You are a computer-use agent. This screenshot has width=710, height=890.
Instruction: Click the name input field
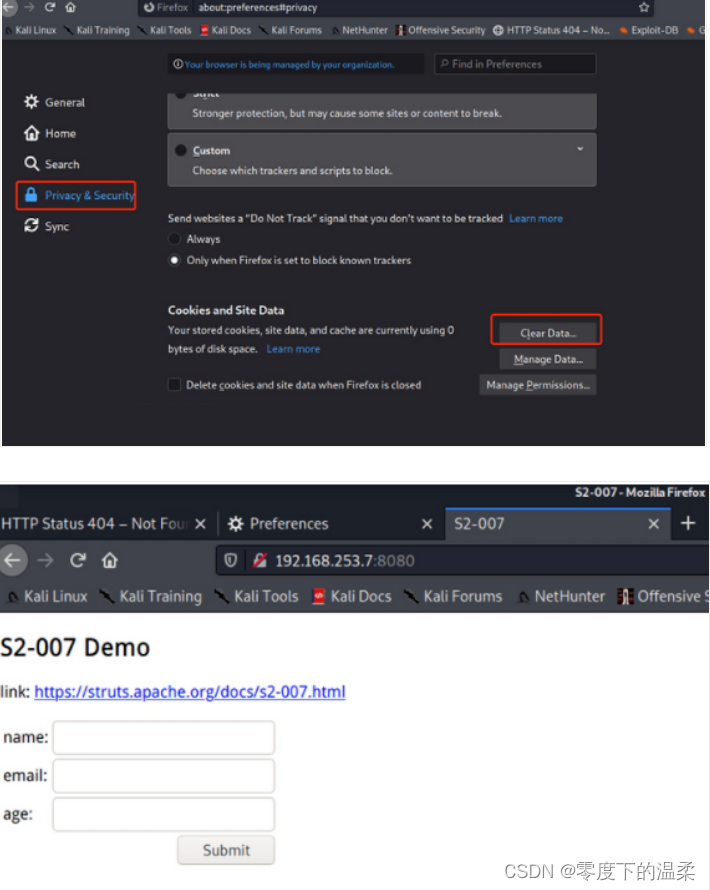click(164, 737)
